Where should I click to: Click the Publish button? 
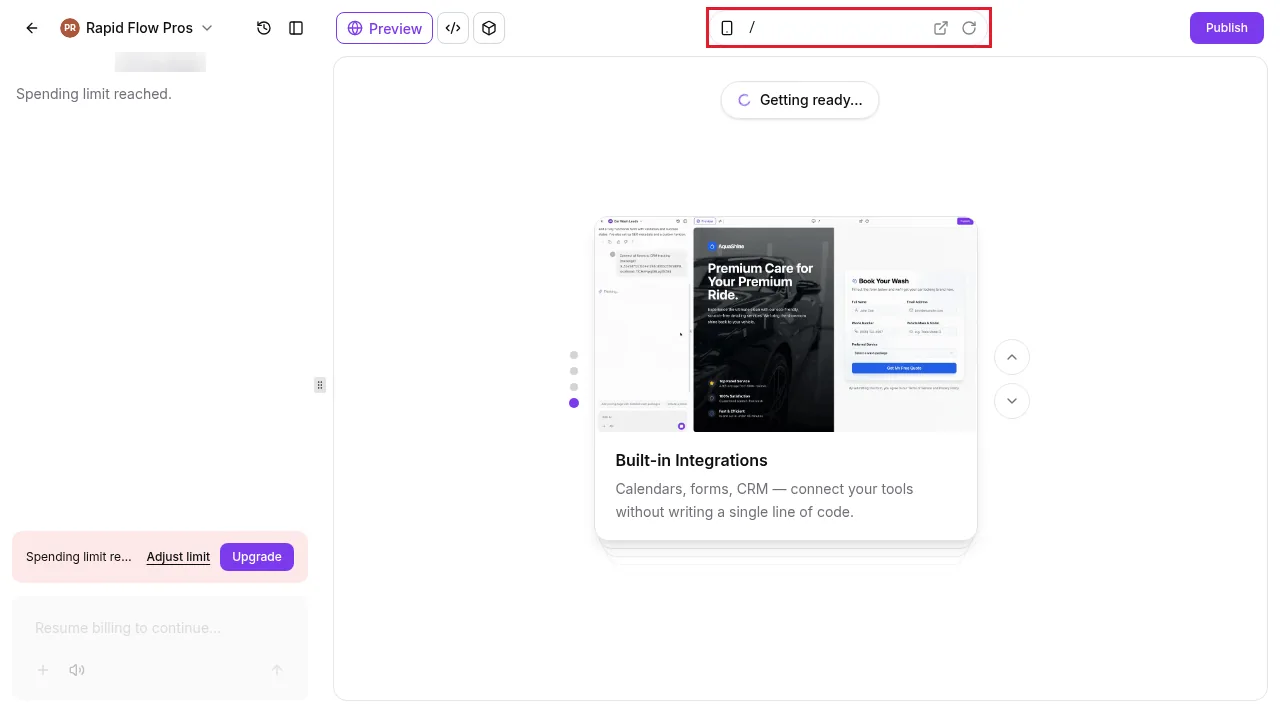point(1226,28)
